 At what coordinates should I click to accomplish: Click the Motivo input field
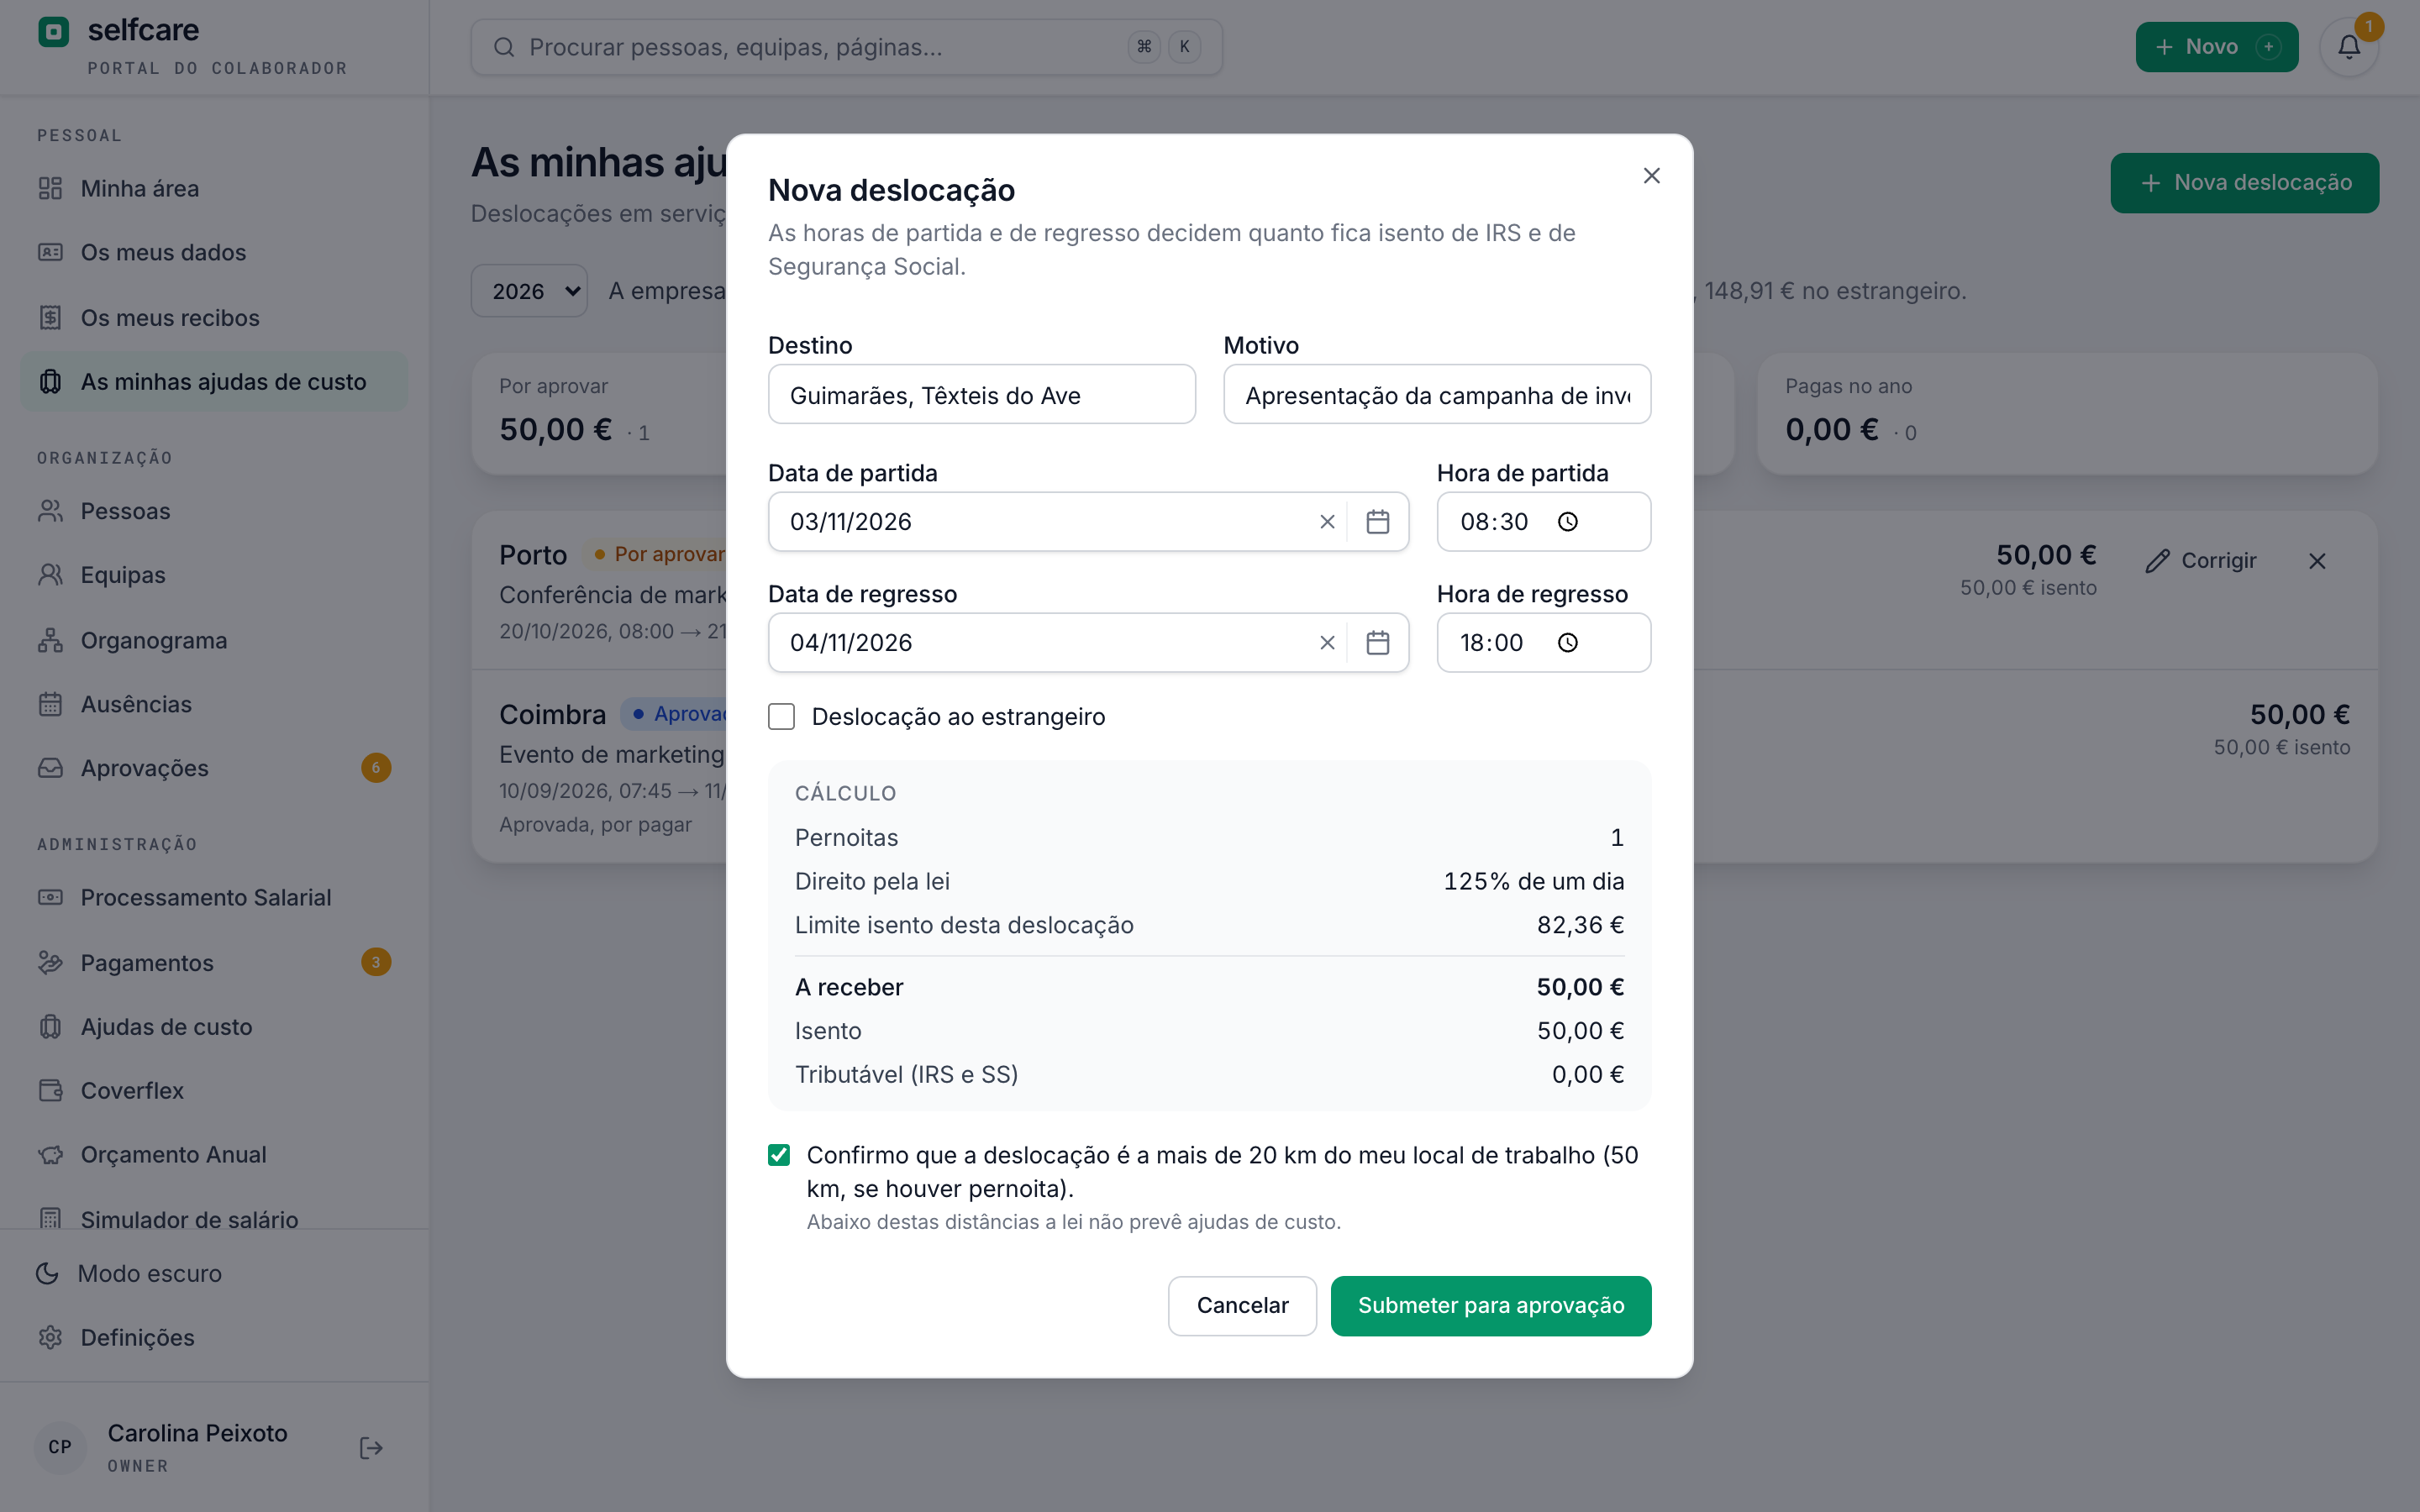pos(1437,395)
